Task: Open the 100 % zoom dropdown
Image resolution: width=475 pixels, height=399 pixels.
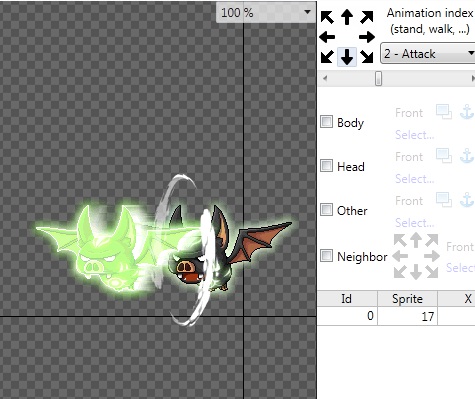Action: [266, 13]
